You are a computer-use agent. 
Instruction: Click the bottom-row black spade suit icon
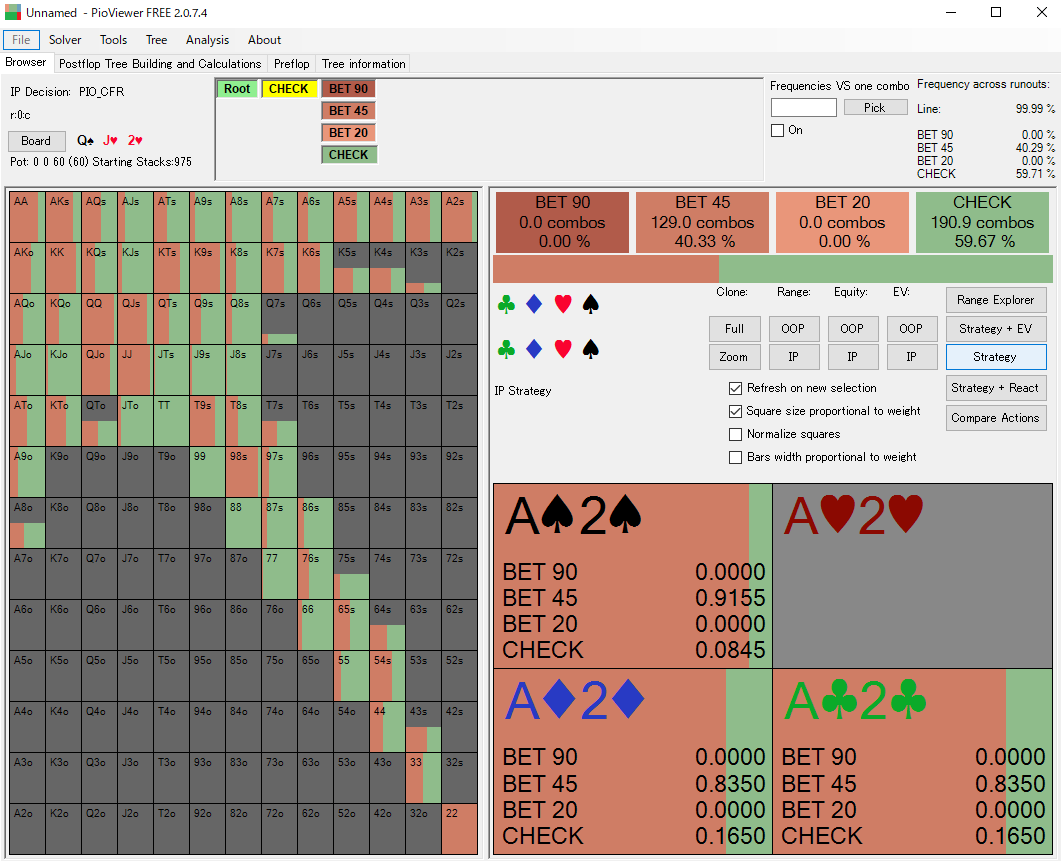(x=591, y=349)
